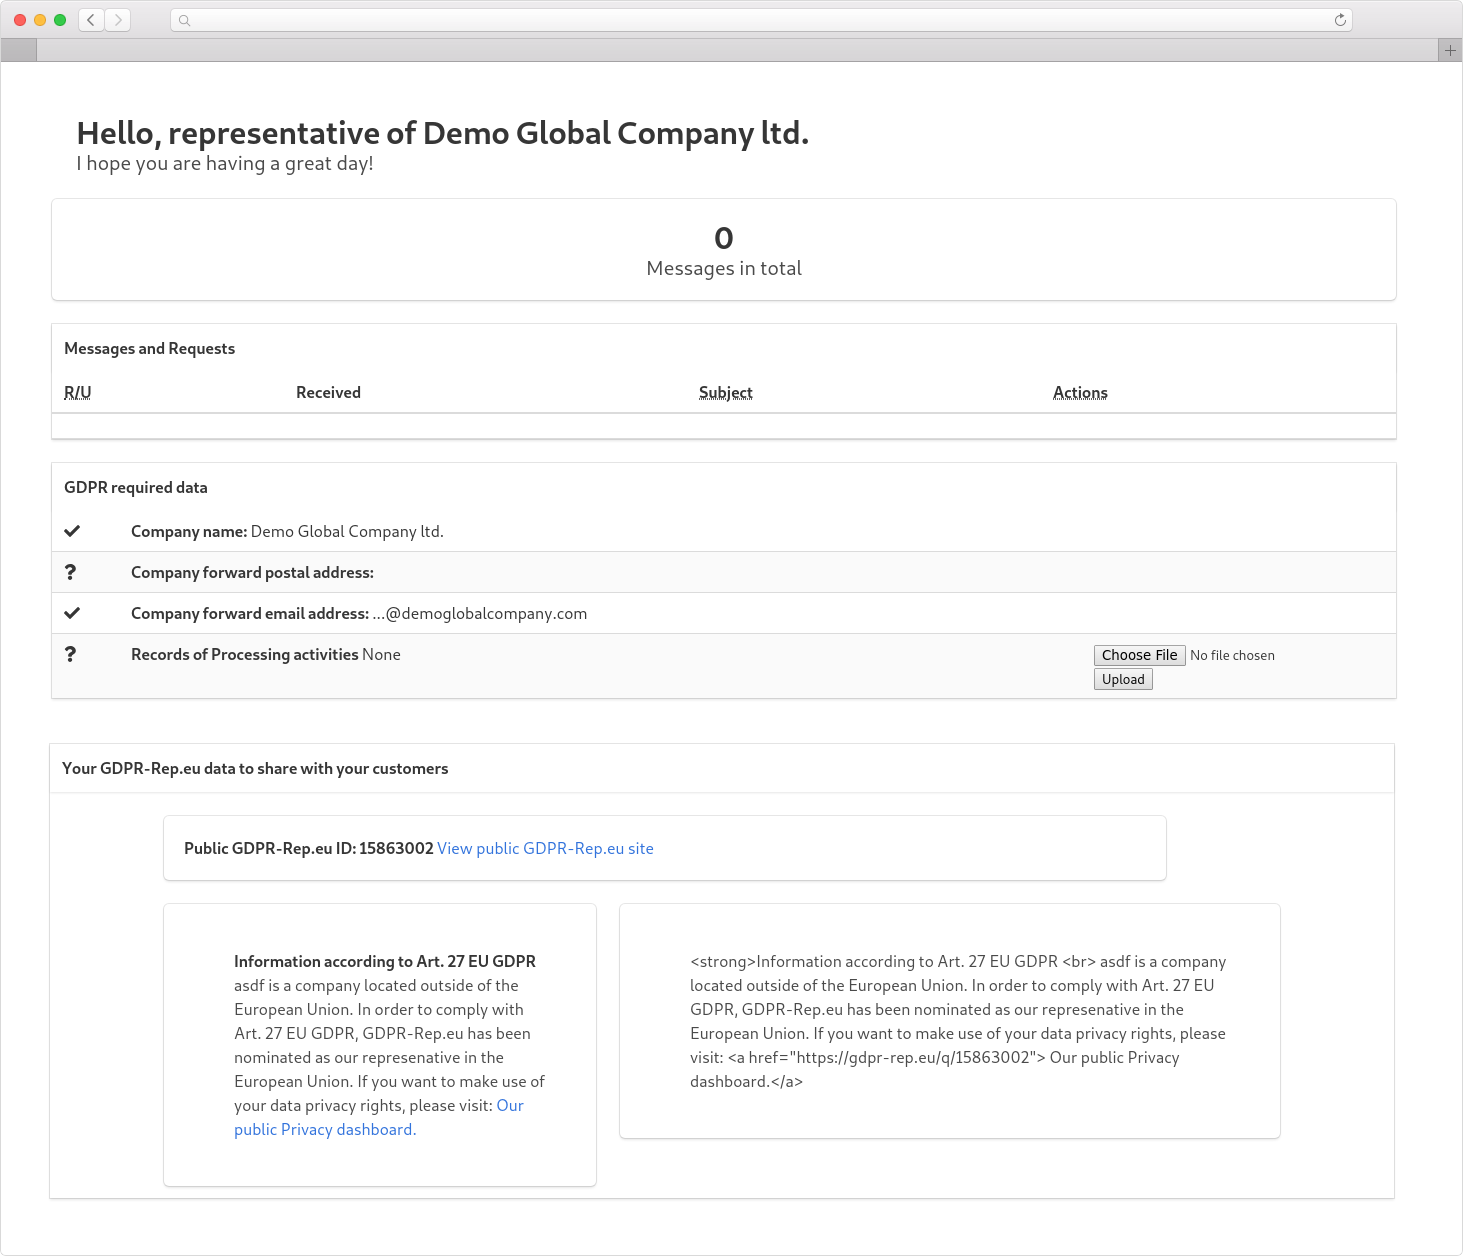This screenshot has height=1256, width=1463.
Task: Click the Received column header
Action: [328, 392]
